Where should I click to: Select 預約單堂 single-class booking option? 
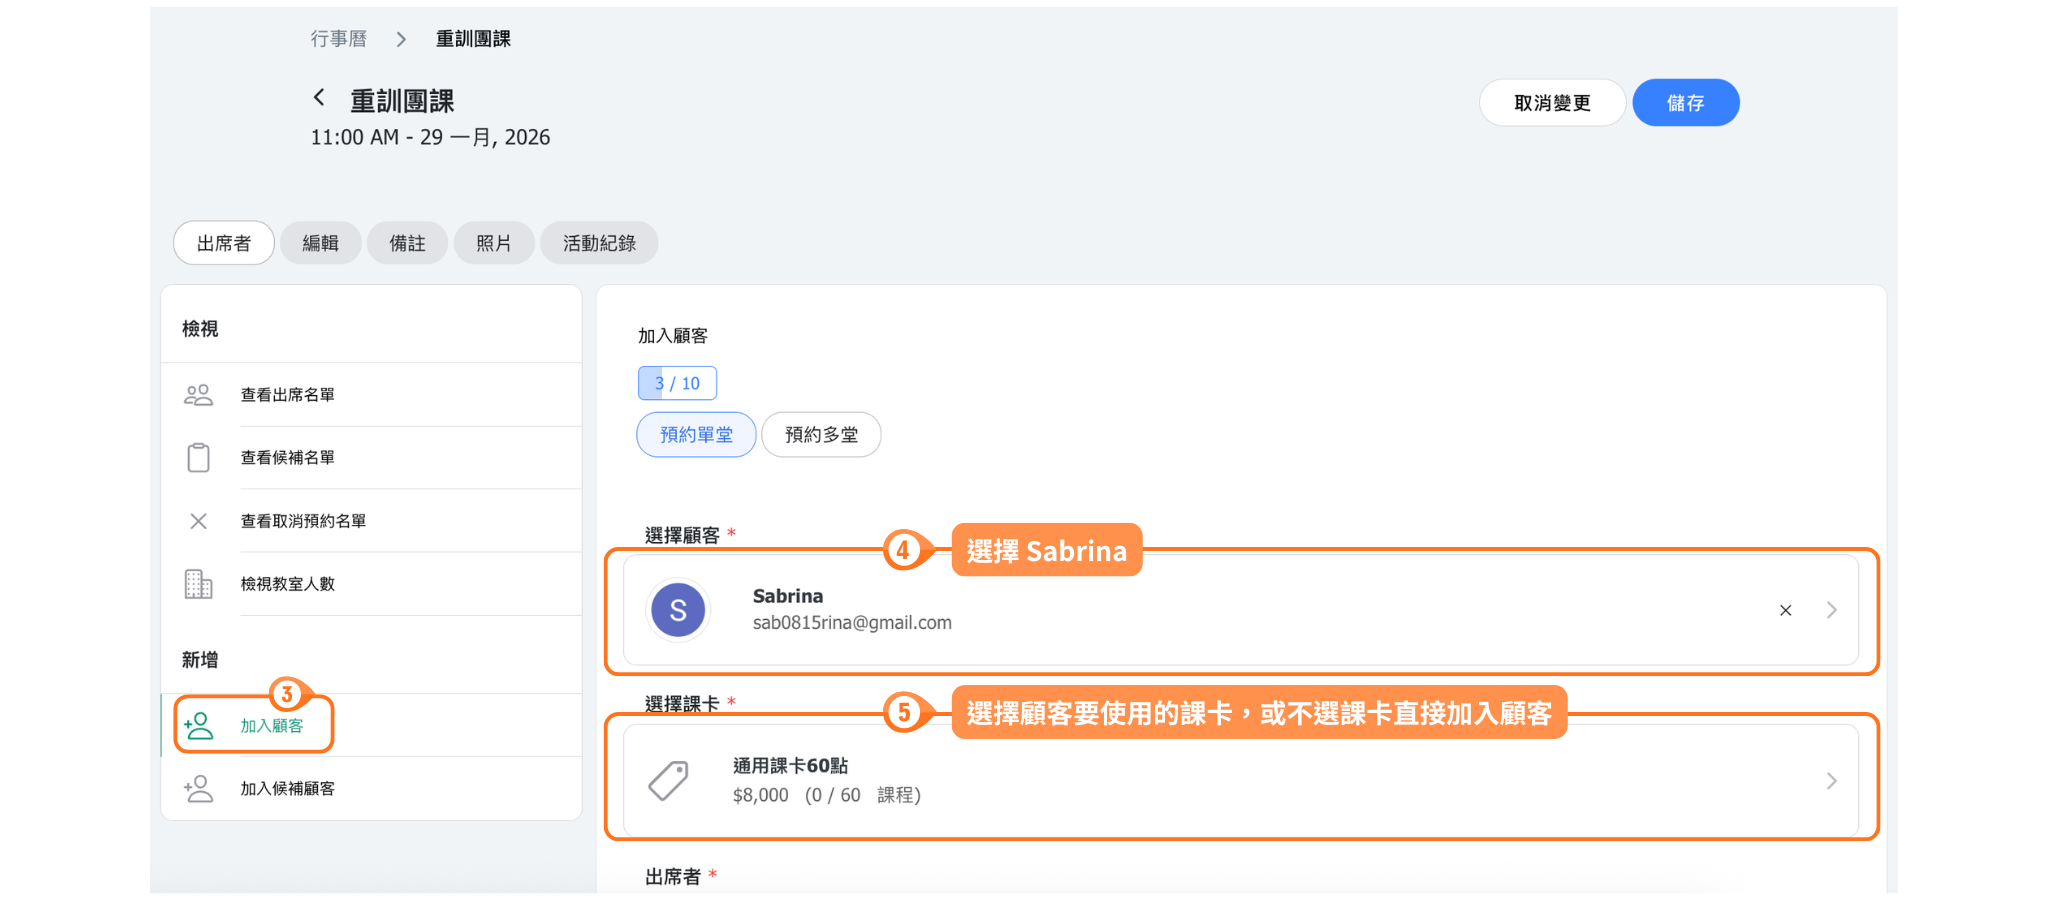[696, 435]
